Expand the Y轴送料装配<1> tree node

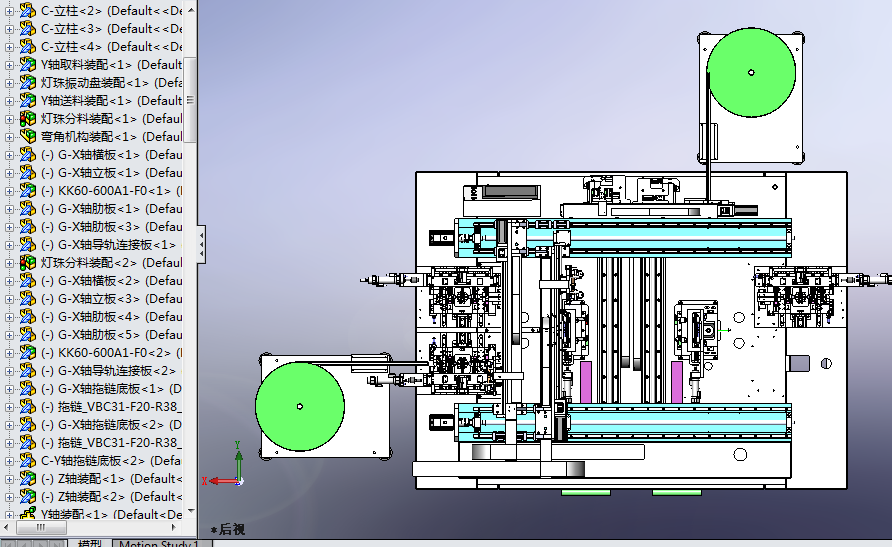[10, 101]
